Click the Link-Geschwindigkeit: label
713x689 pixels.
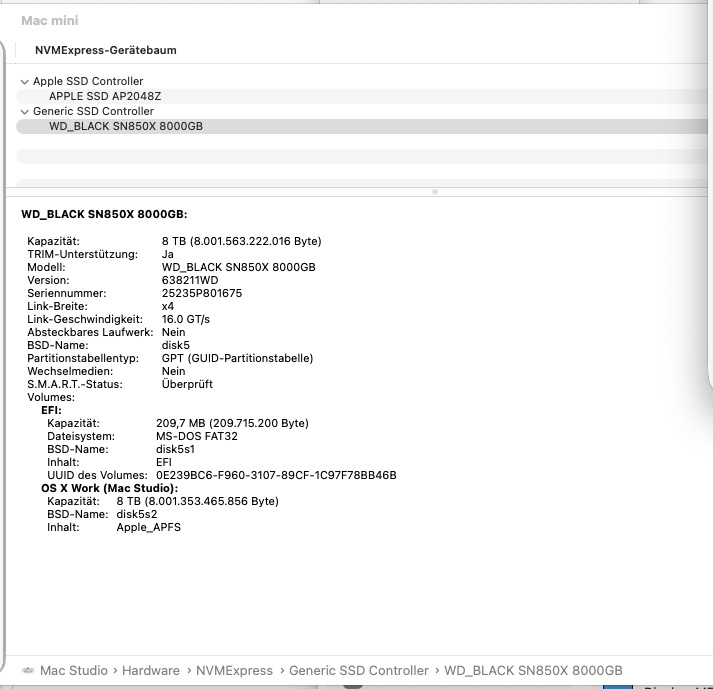pyautogui.click(x=85, y=319)
